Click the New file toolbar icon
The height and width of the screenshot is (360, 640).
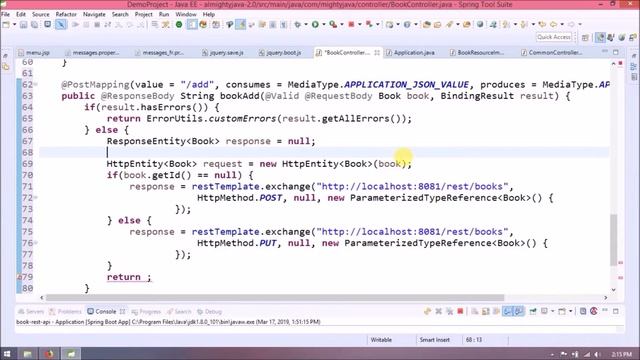pyautogui.click(x=6, y=25)
